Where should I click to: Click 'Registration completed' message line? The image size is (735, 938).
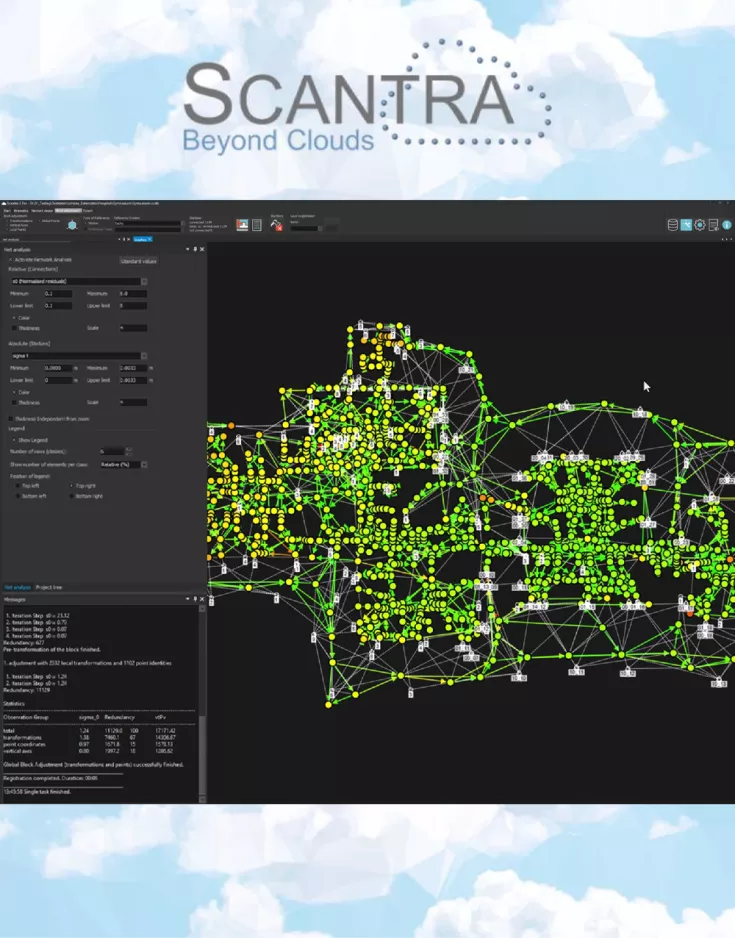(50, 778)
